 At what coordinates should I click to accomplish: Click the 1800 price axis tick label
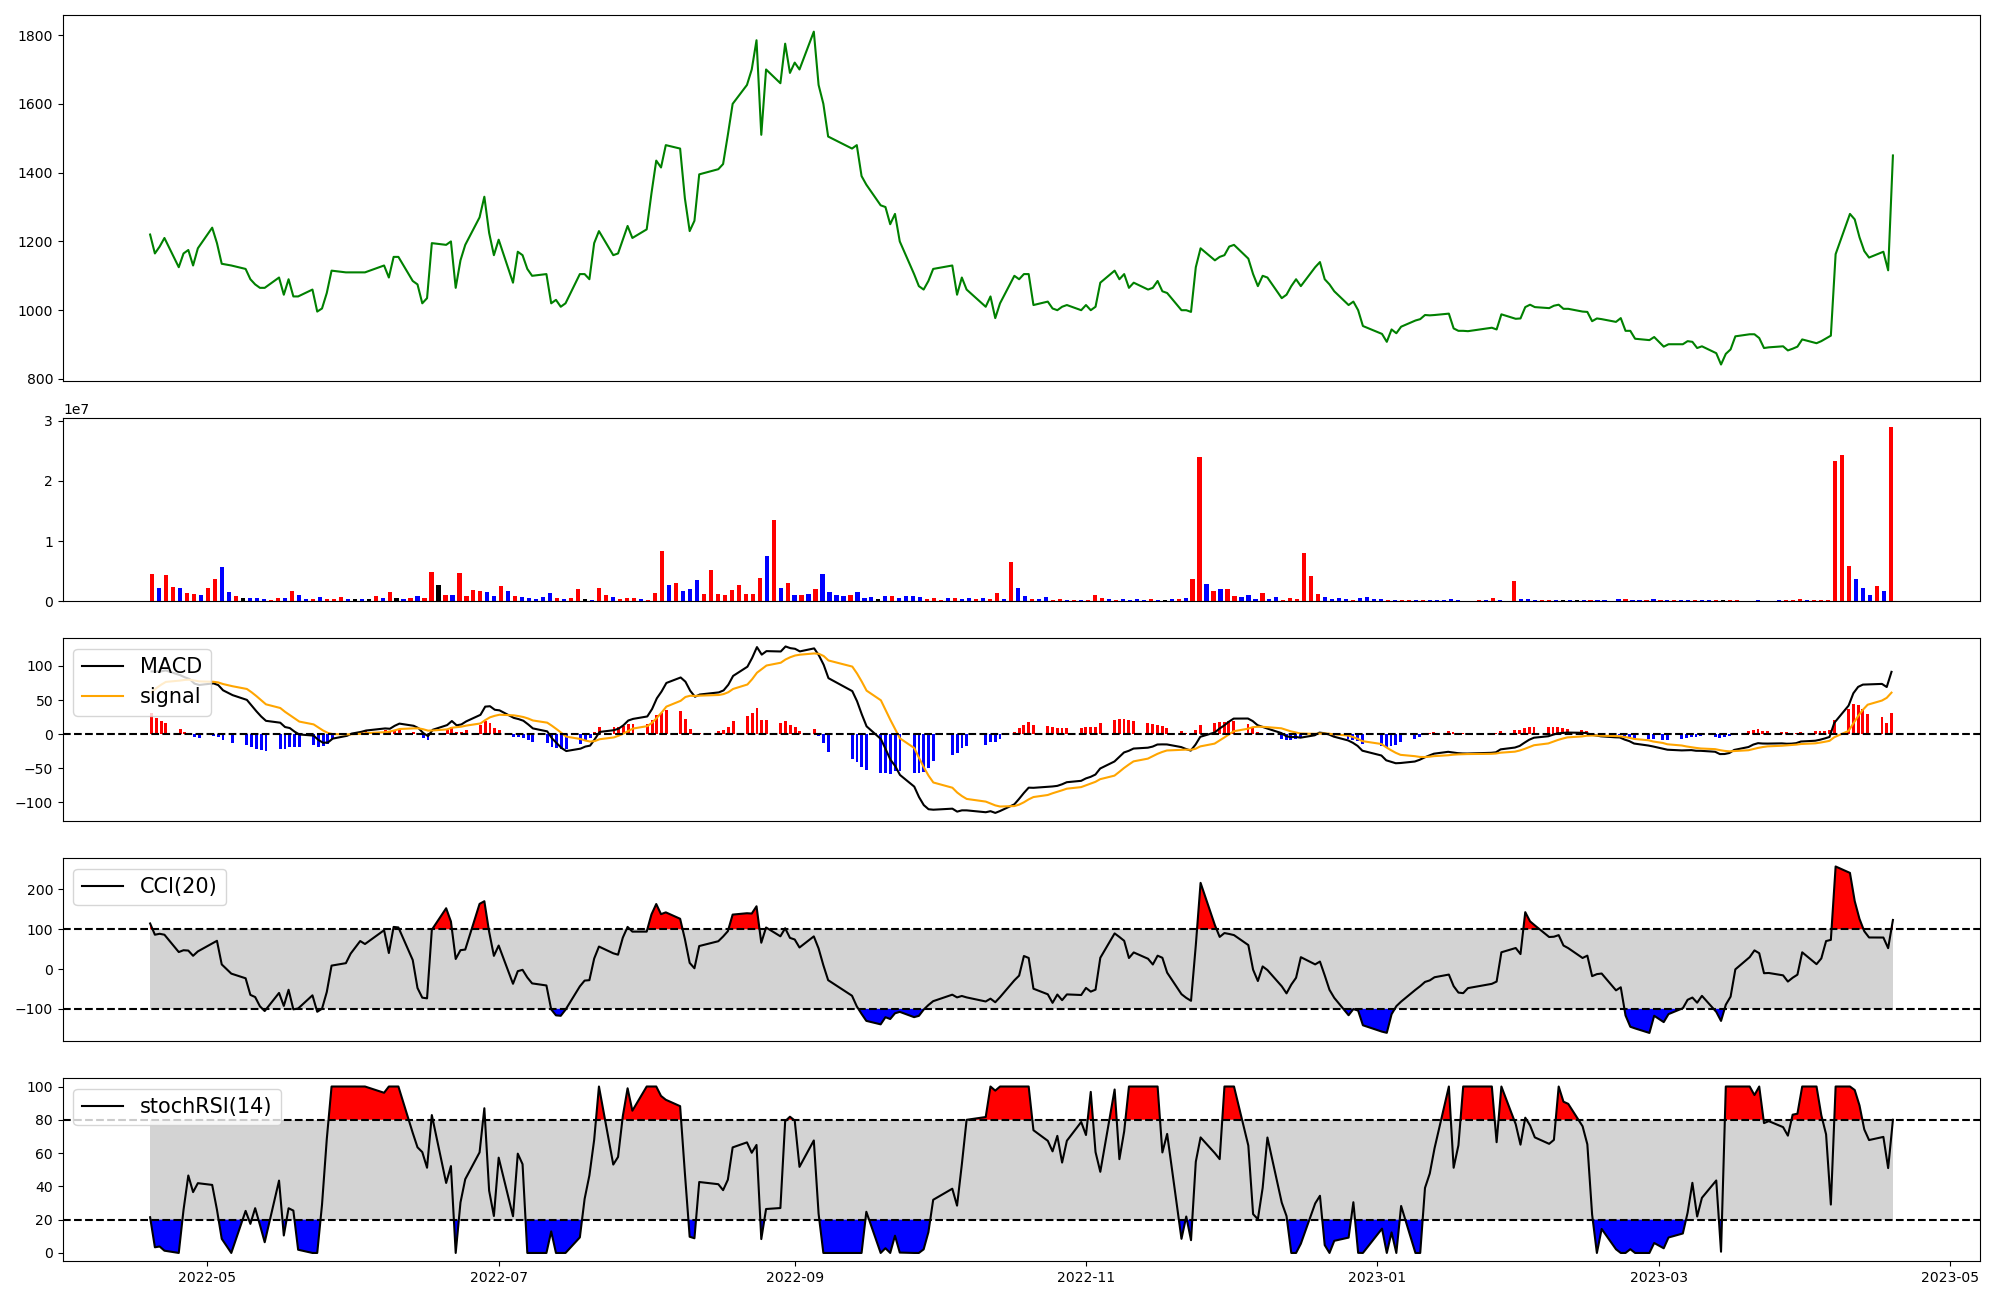[x=34, y=36]
